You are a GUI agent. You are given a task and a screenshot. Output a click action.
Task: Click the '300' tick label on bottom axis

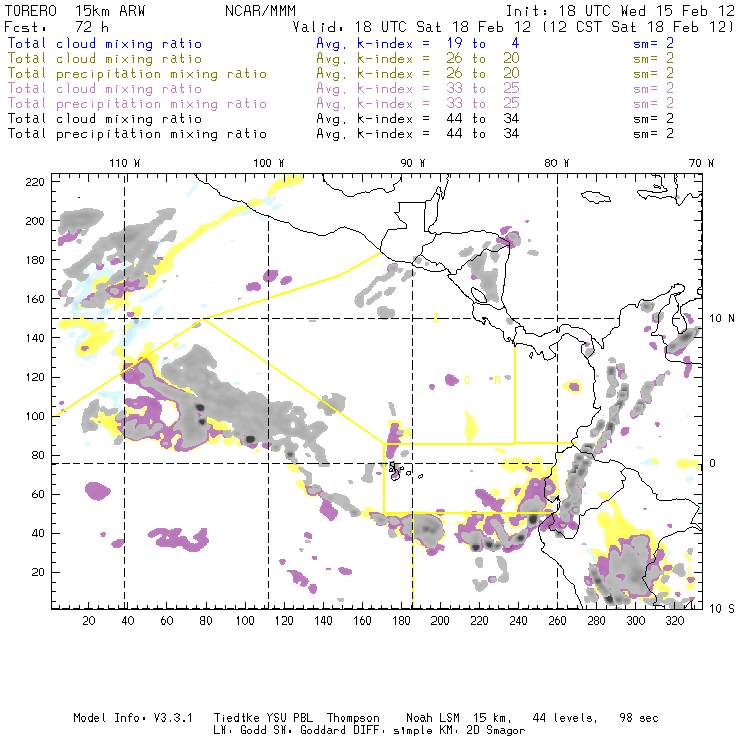click(x=636, y=621)
